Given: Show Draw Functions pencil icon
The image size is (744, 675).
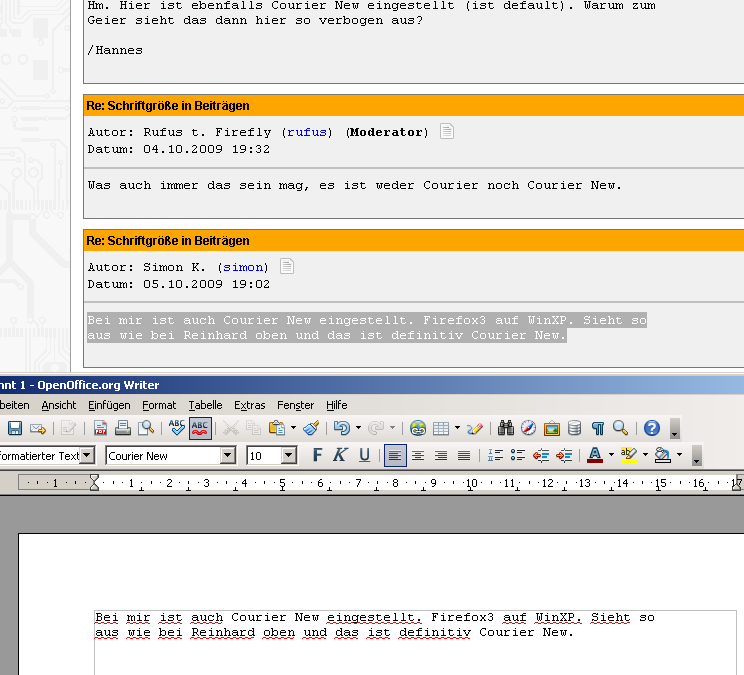Looking at the screenshot, I should 474,428.
